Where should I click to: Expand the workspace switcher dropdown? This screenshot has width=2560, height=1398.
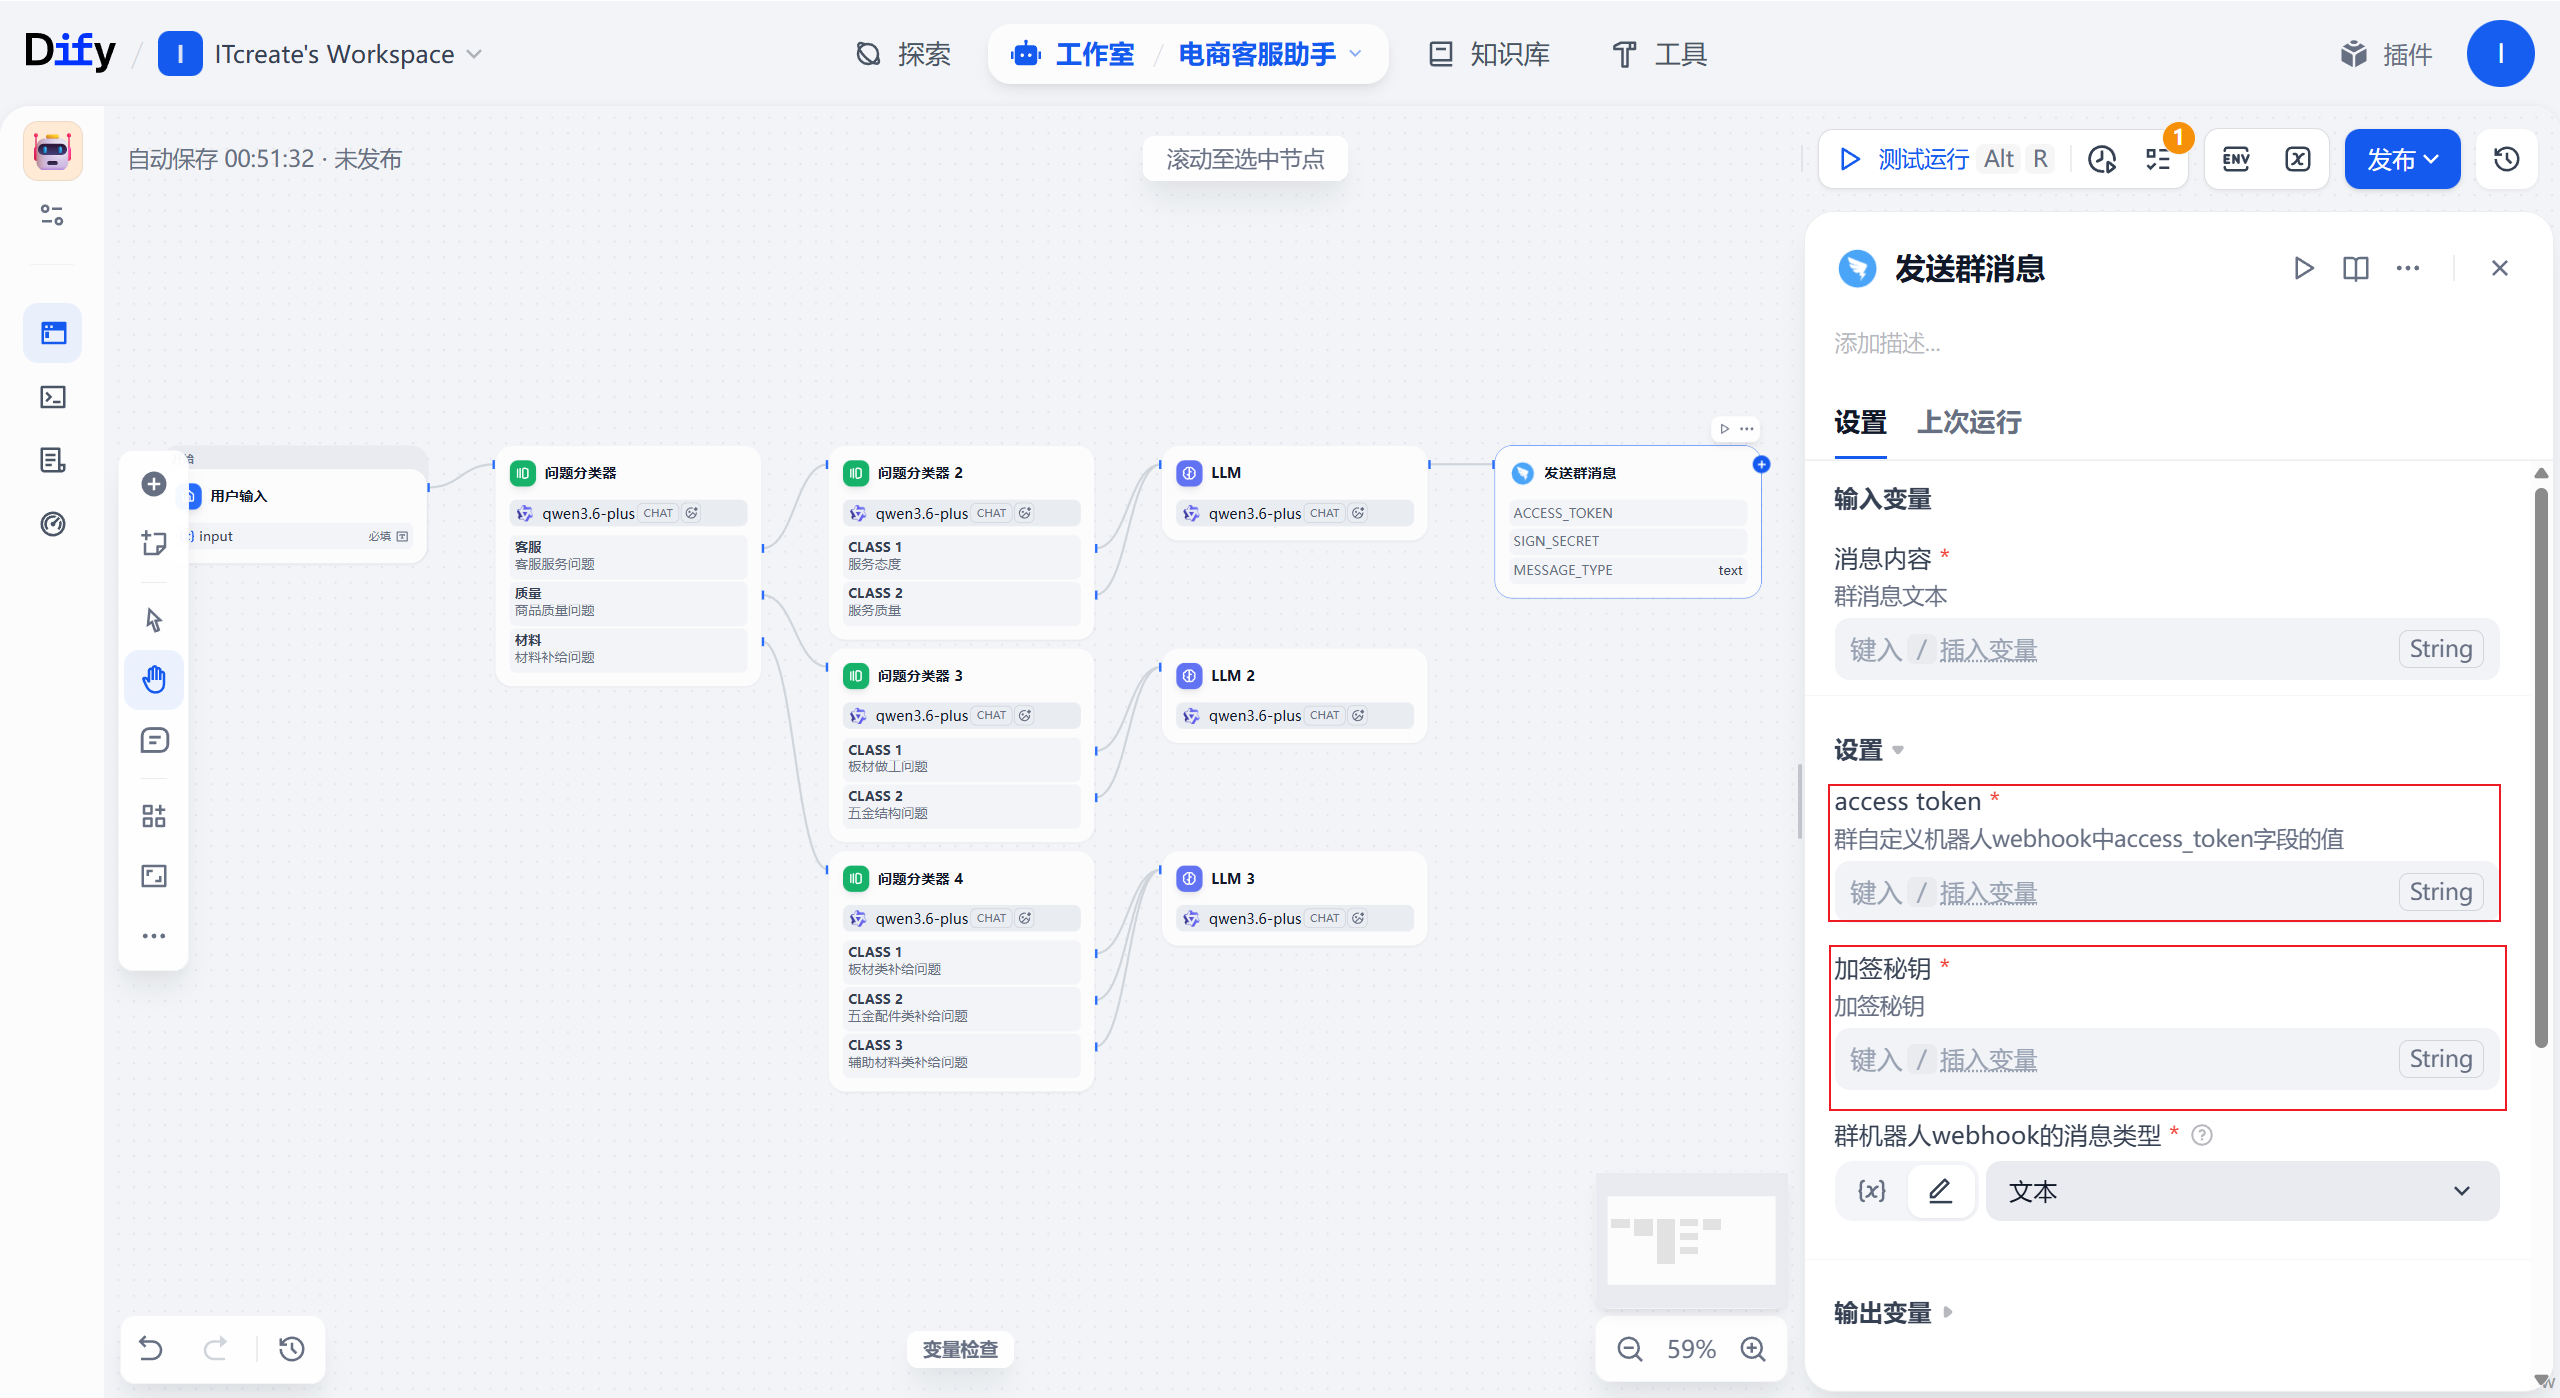(476, 53)
